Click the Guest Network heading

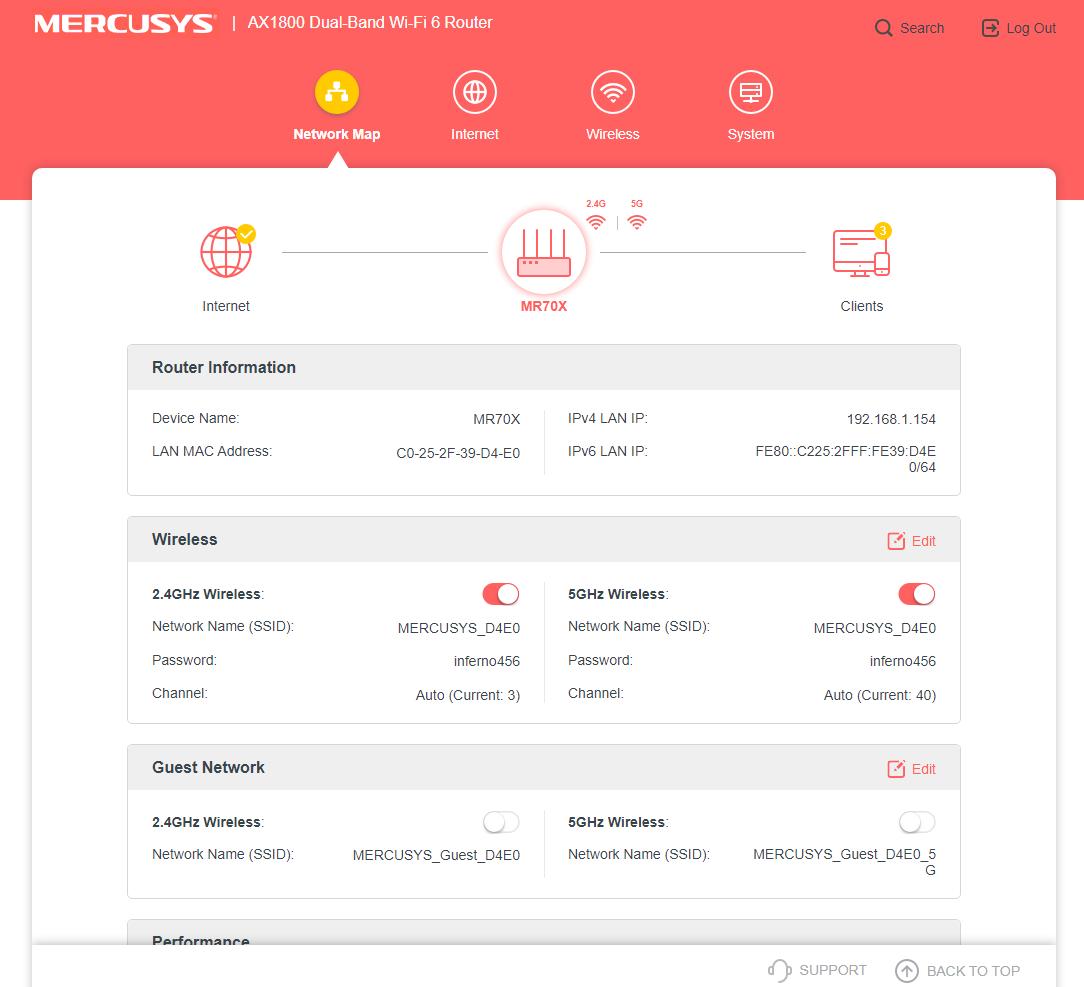point(208,767)
